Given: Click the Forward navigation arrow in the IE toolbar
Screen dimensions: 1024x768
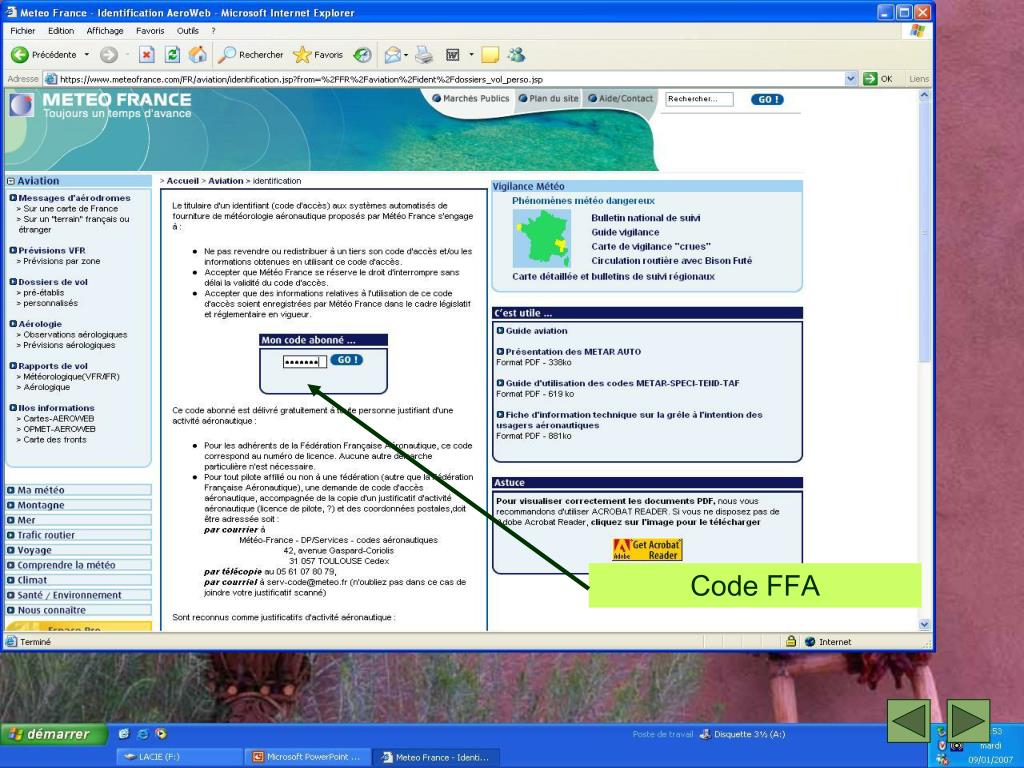Looking at the screenshot, I should 108,55.
